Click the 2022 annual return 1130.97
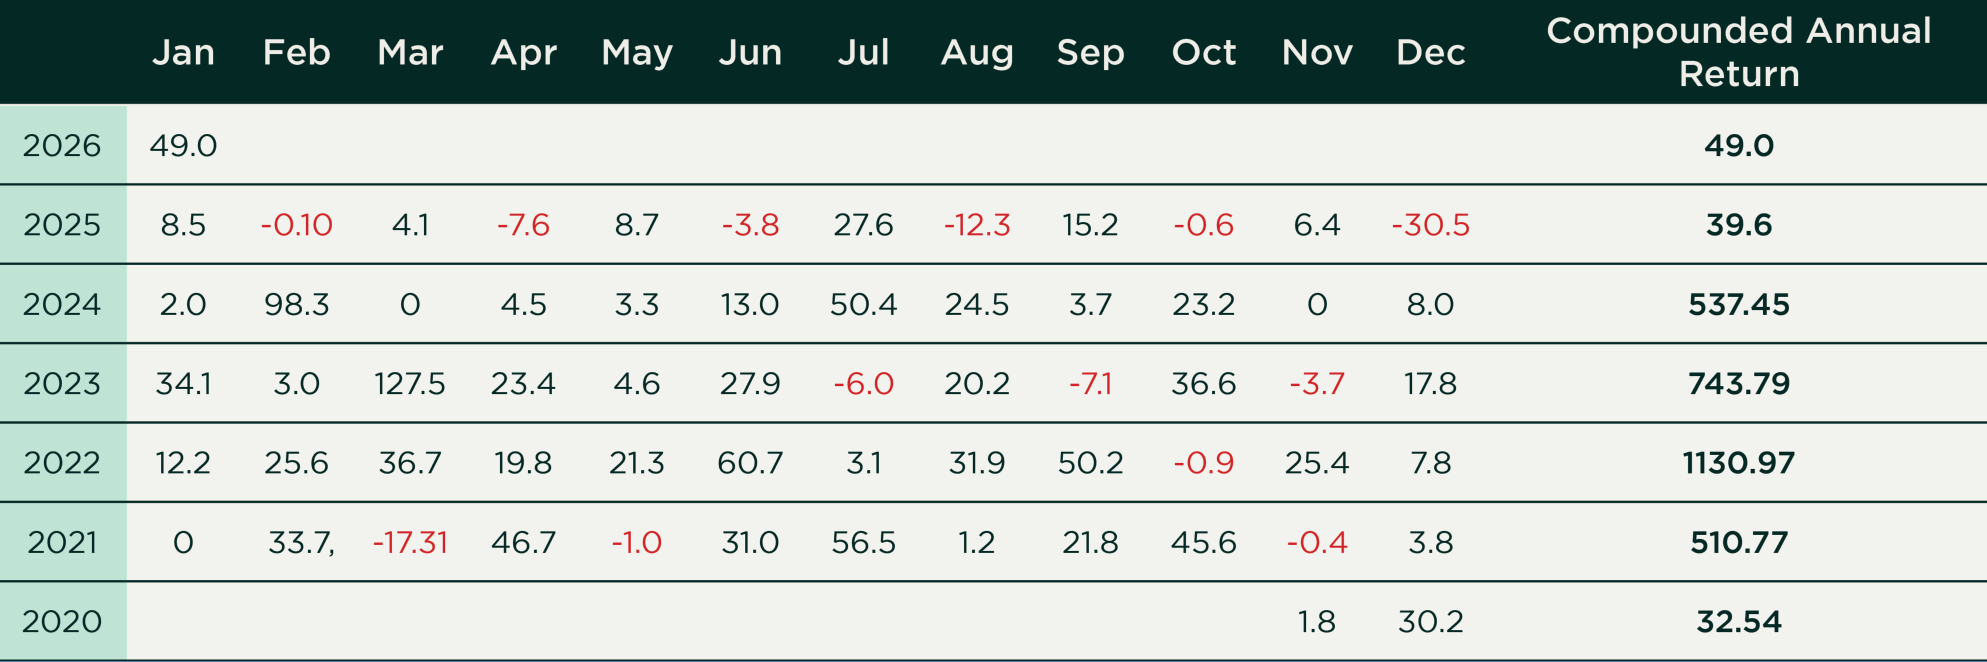Screen dimensions: 1987x662 click(1738, 463)
